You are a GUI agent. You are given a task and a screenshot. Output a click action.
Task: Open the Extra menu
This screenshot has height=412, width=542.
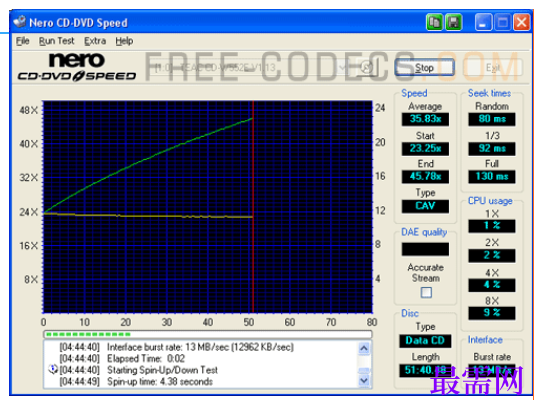click(x=95, y=41)
